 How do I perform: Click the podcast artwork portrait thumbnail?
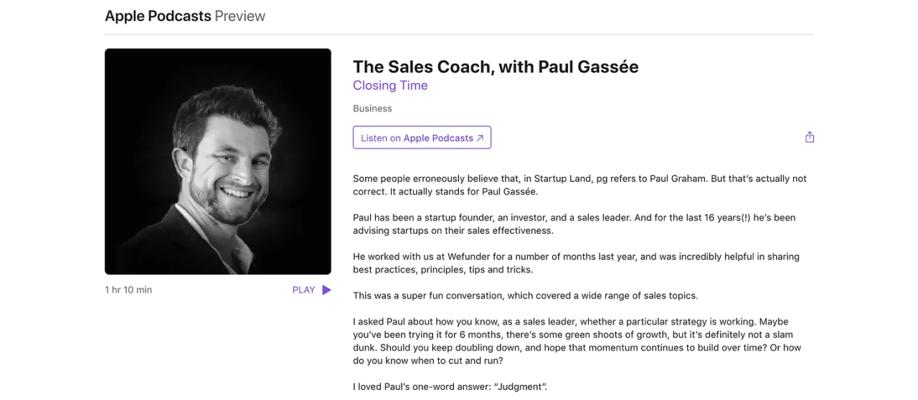[218, 161]
